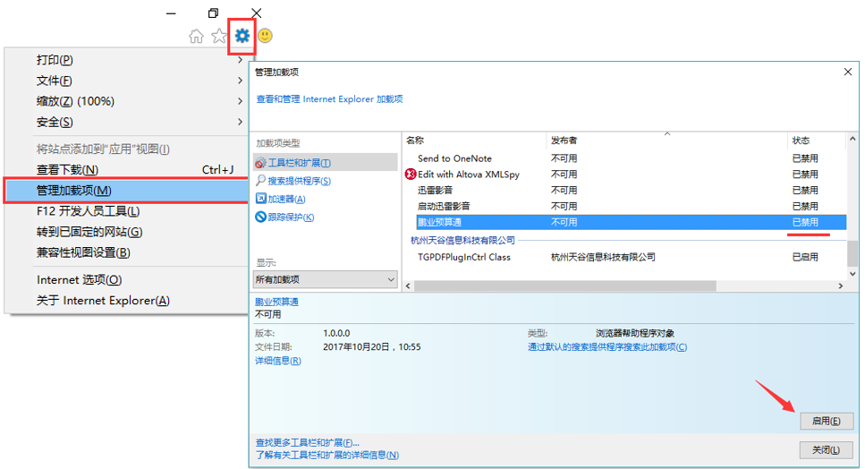Open the Home icon in toolbar
Viewport: 865px width, 469px height.
coord(197,36)
